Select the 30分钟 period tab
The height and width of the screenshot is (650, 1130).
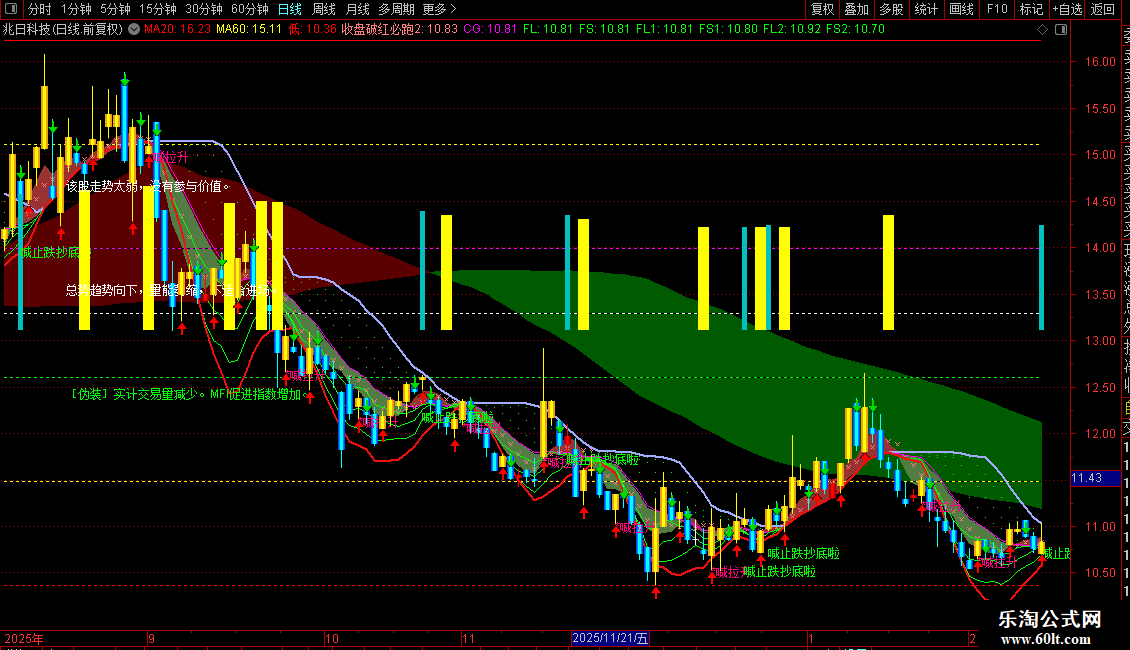[x=204, y=9]
